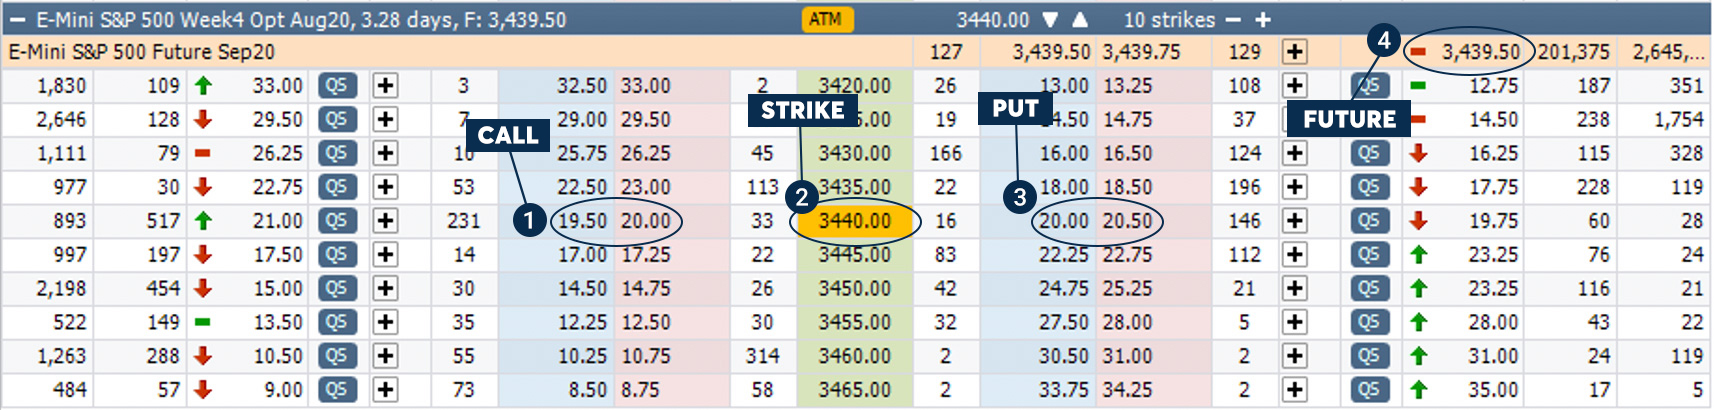Select strike 3450.00 in the strike column
1714x410 pixels.
click(x=855, y=289)
